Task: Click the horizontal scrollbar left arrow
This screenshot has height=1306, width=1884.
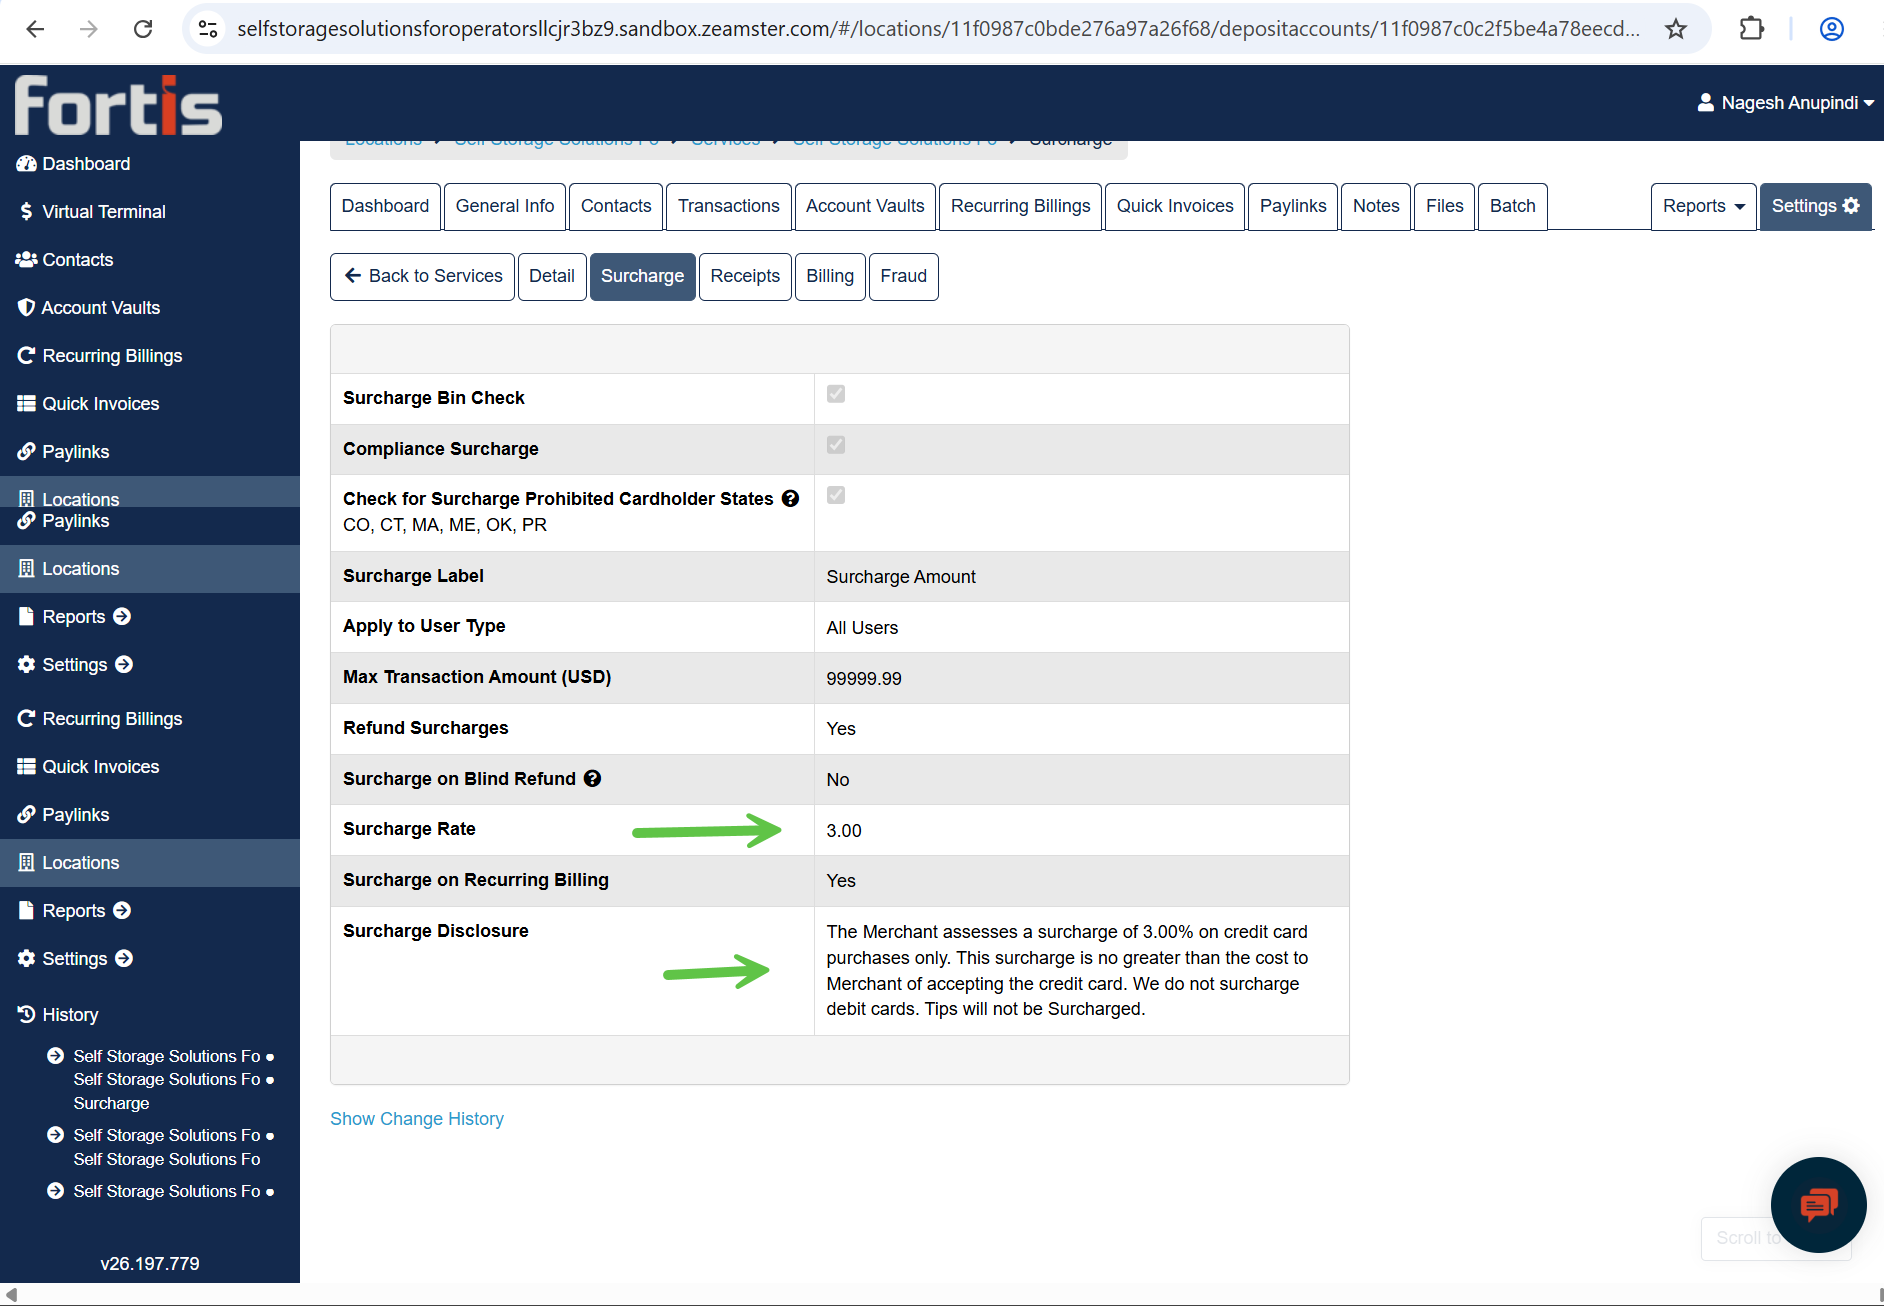Action: [10, 1294]
